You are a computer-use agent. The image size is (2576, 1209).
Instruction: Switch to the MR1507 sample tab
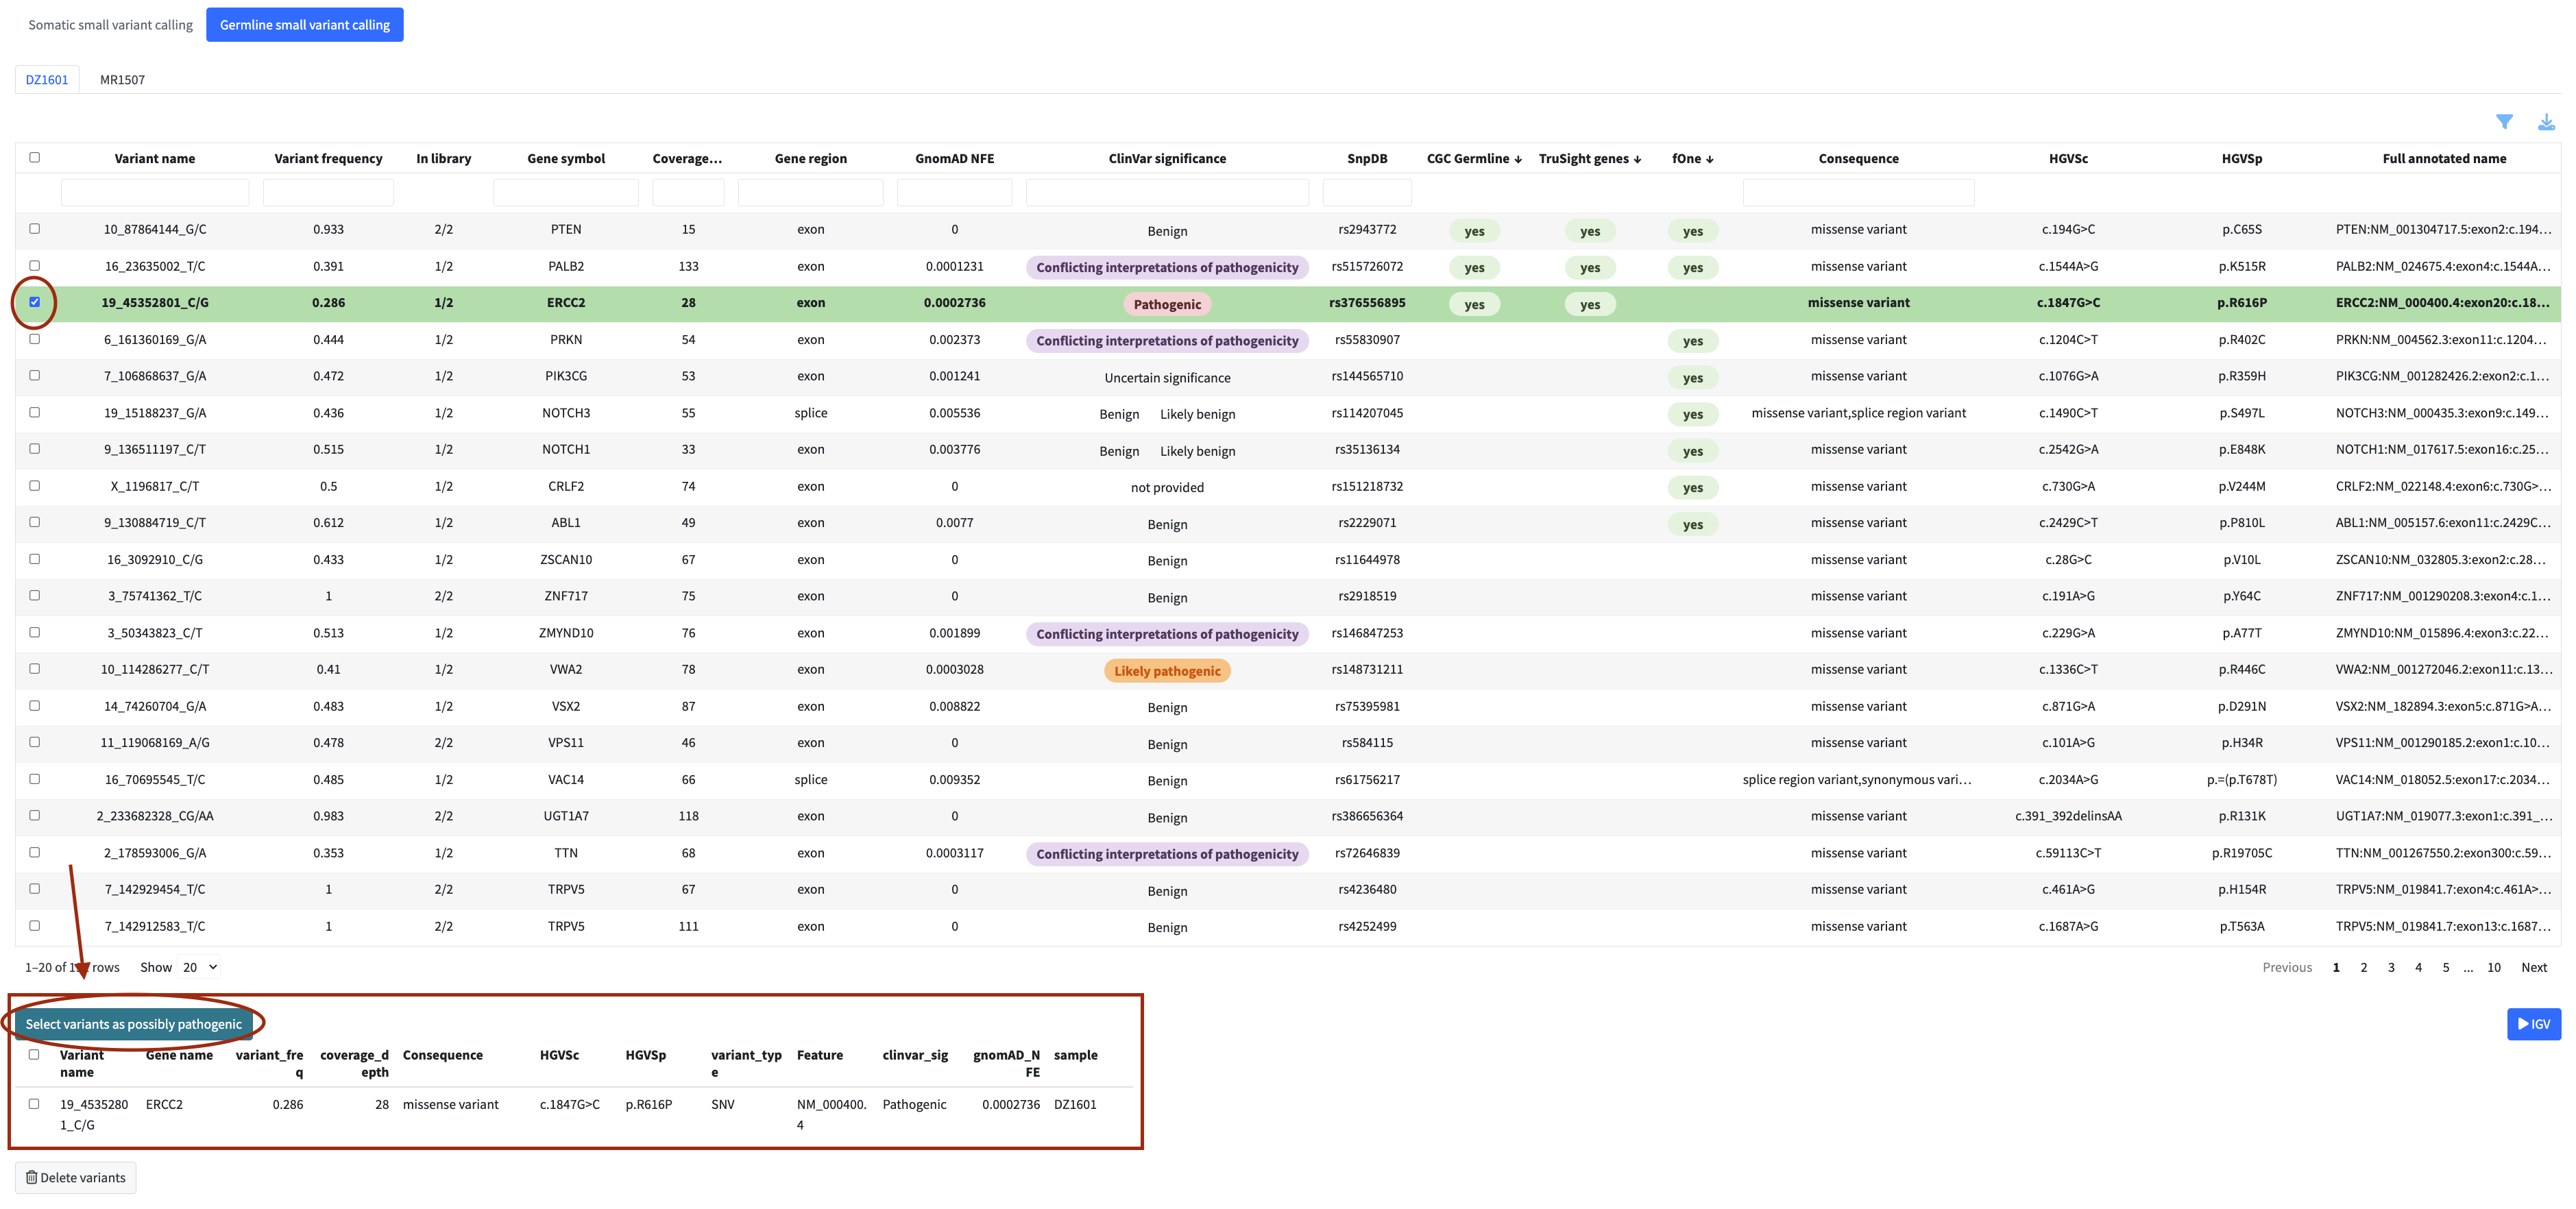coord(122,79)
